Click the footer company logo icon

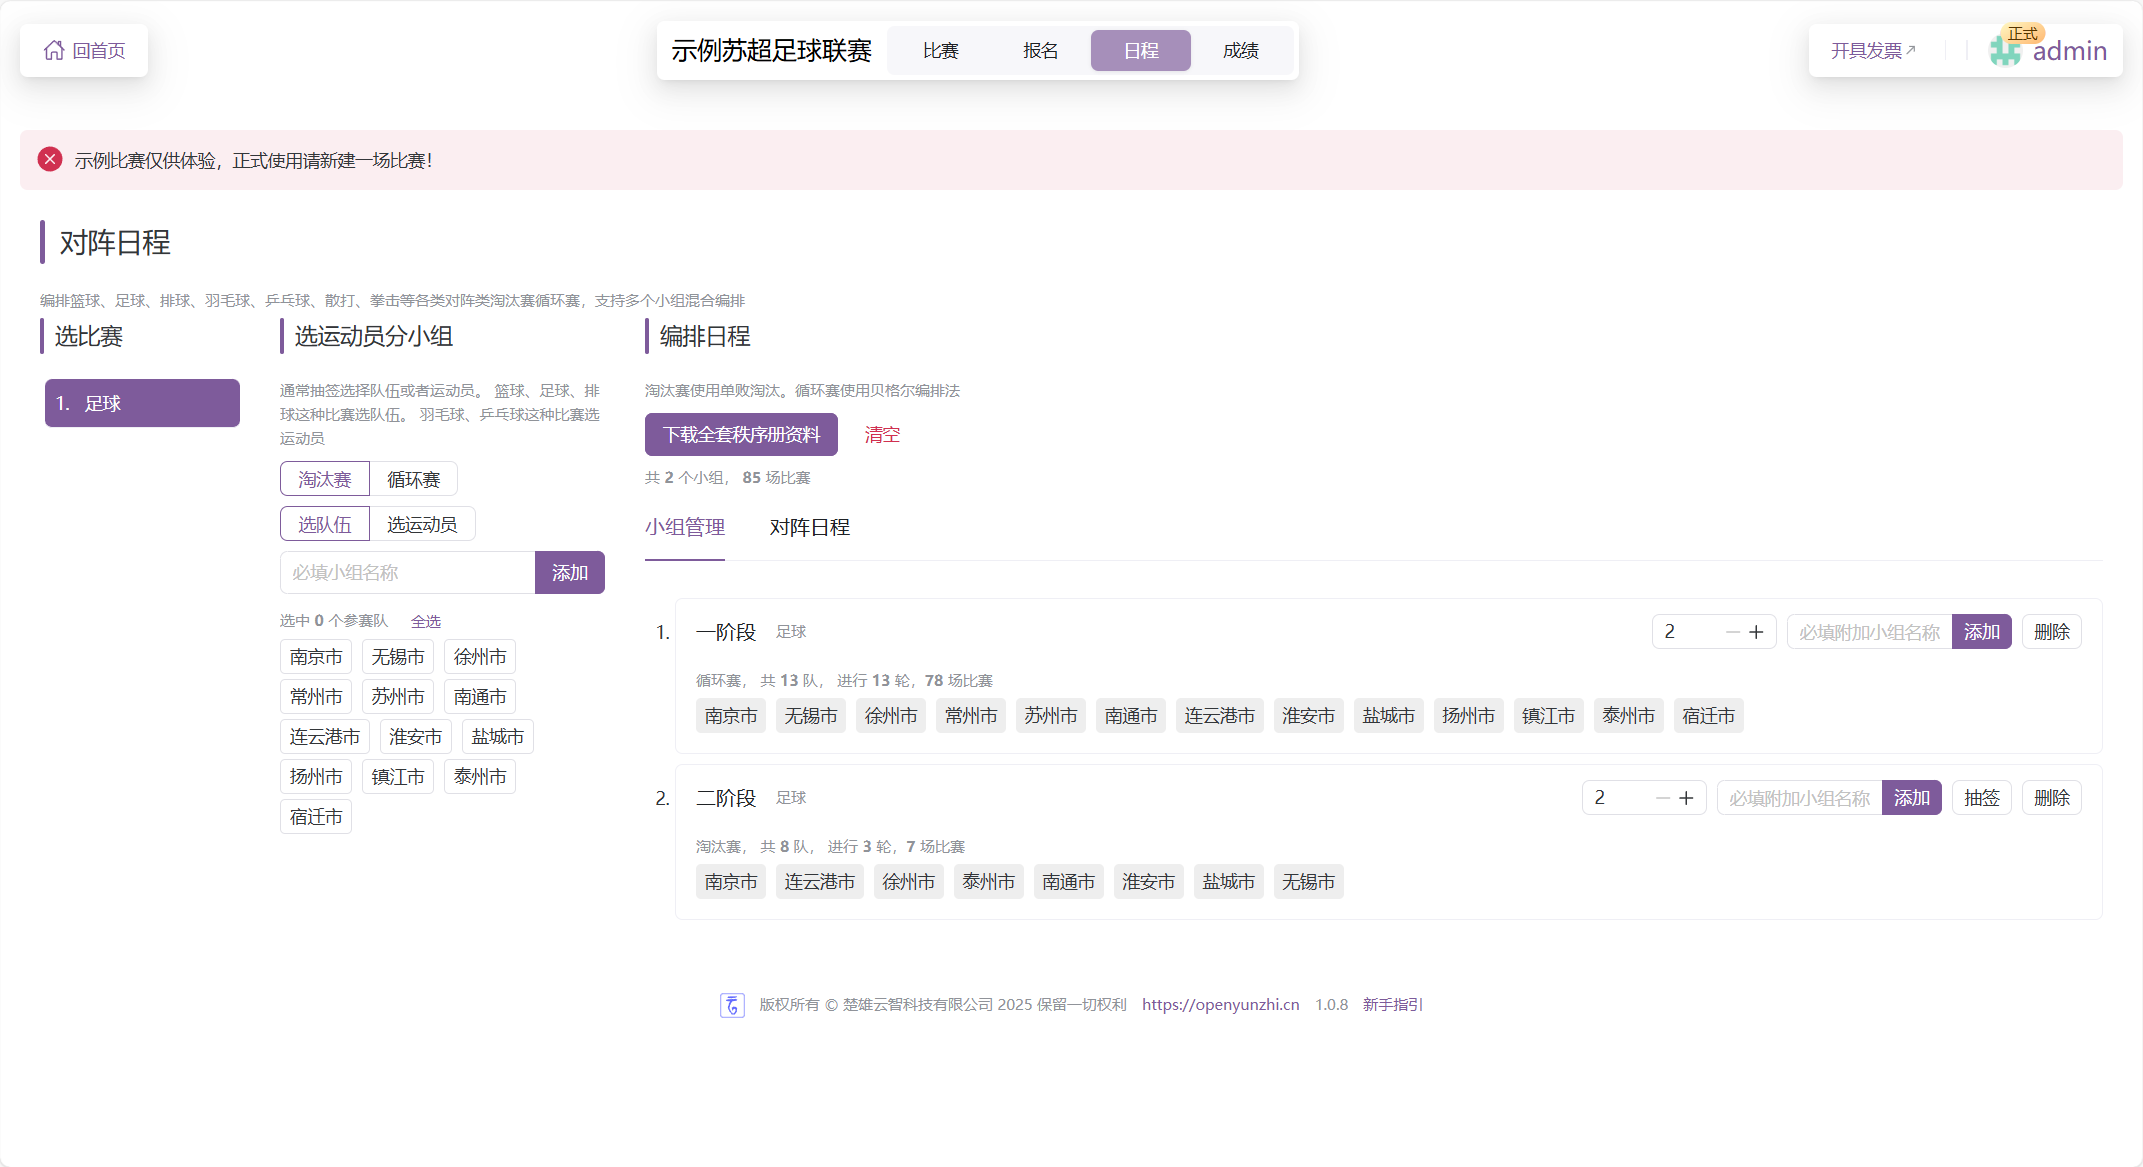click(732, 1005)
